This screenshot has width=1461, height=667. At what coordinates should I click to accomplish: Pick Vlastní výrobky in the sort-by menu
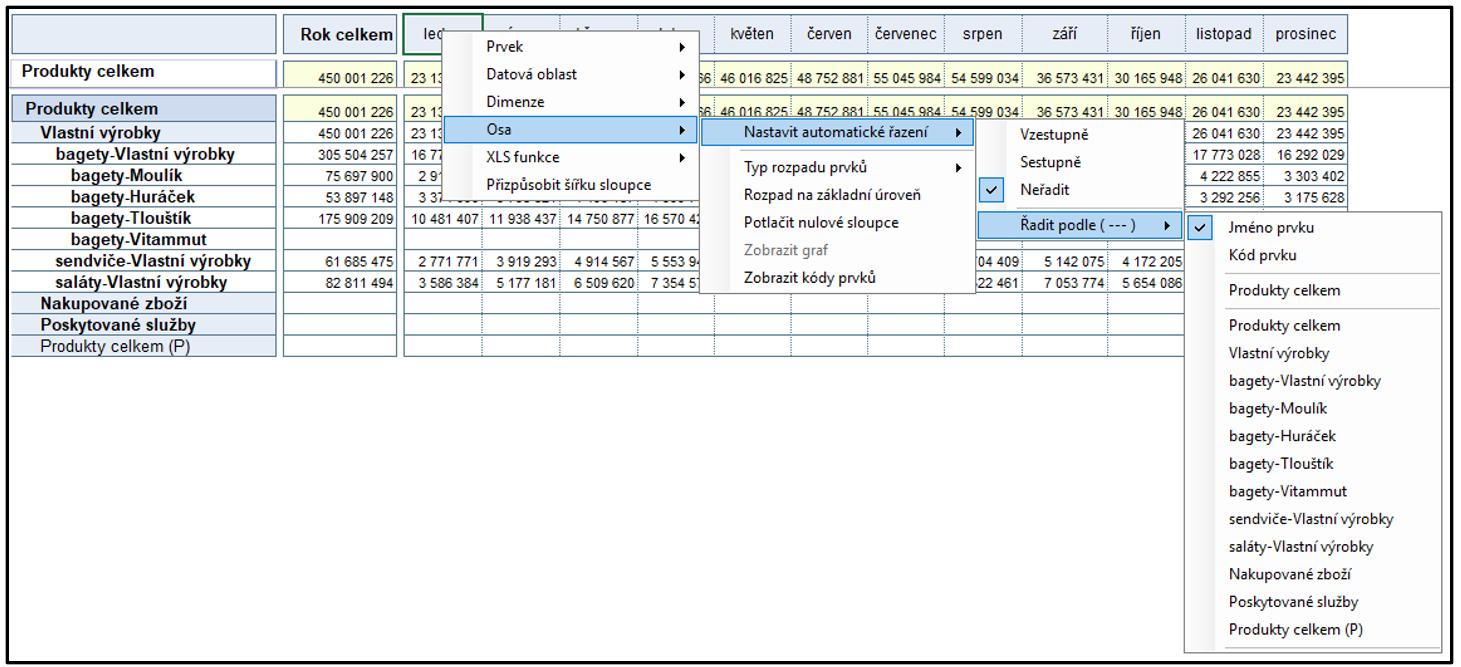1313,353
